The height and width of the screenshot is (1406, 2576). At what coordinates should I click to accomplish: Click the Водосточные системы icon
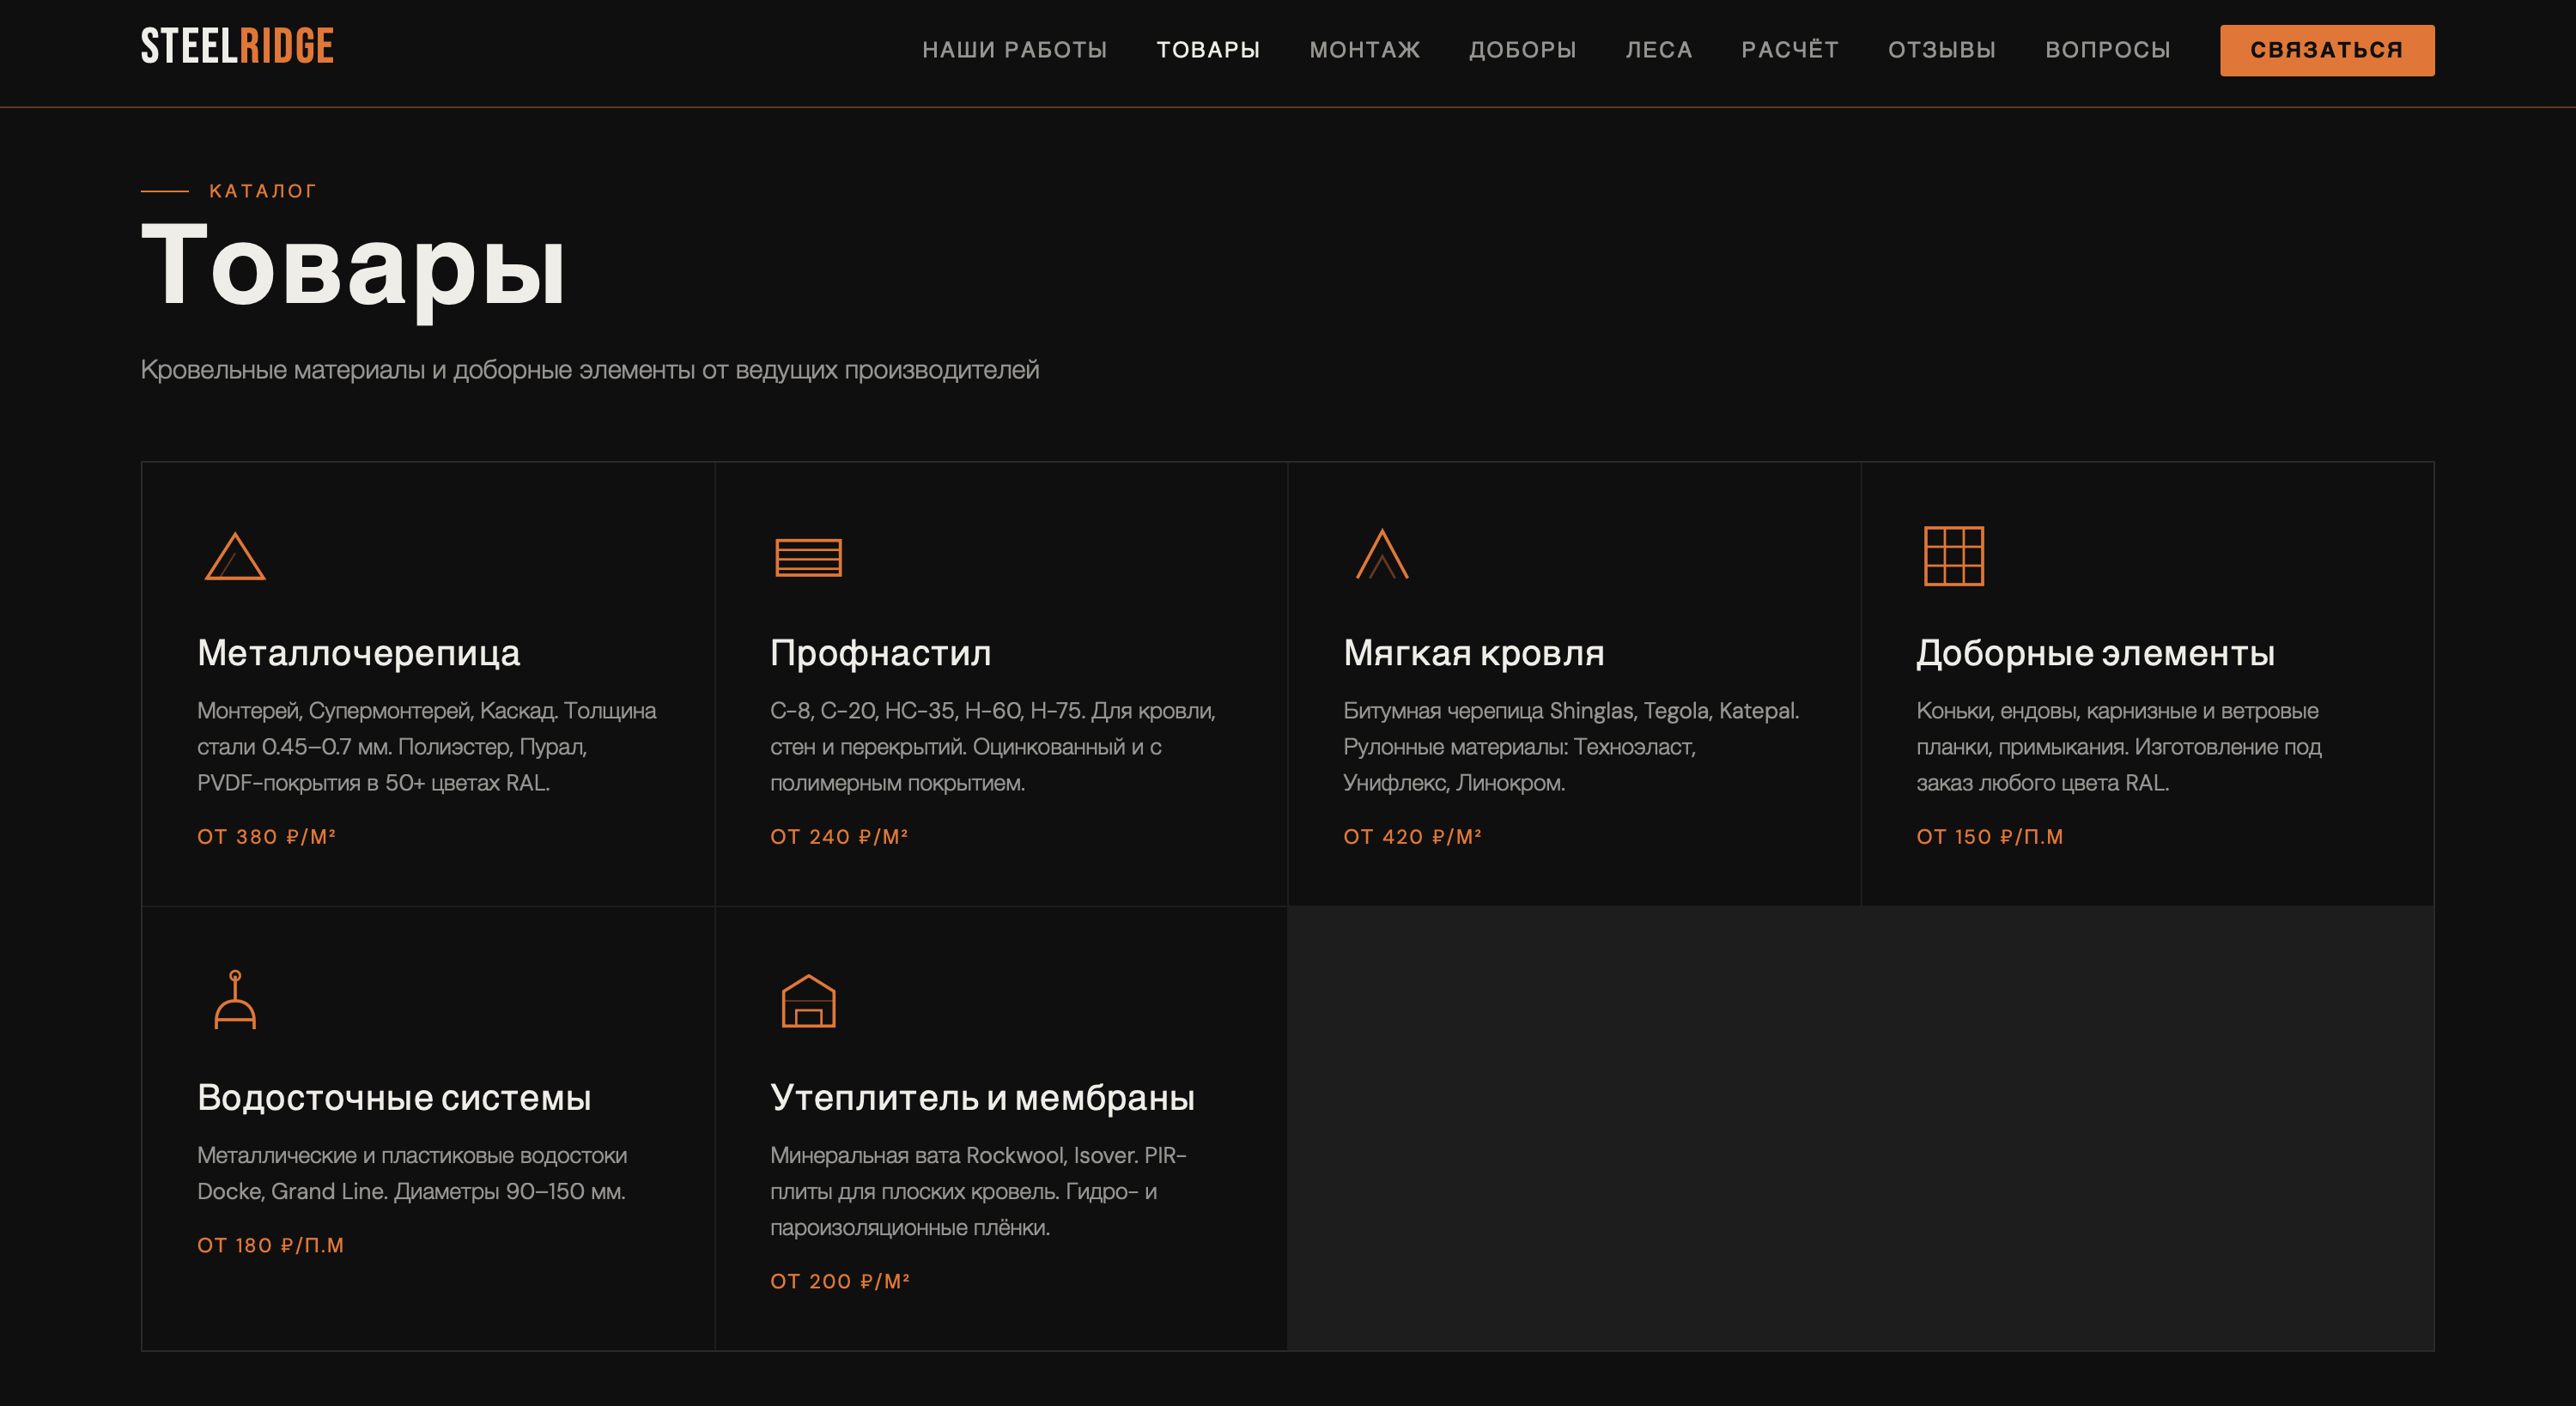click(235, 999)
